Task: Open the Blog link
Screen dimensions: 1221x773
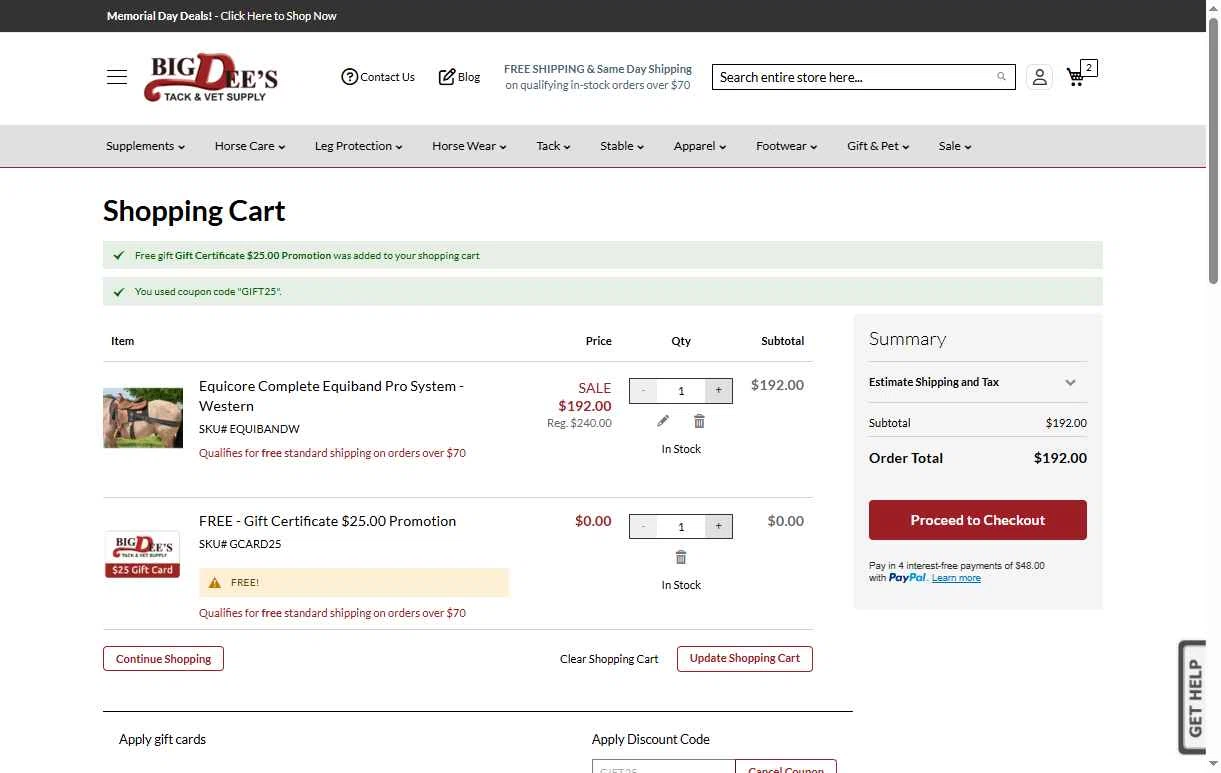Action: [469, 77]
